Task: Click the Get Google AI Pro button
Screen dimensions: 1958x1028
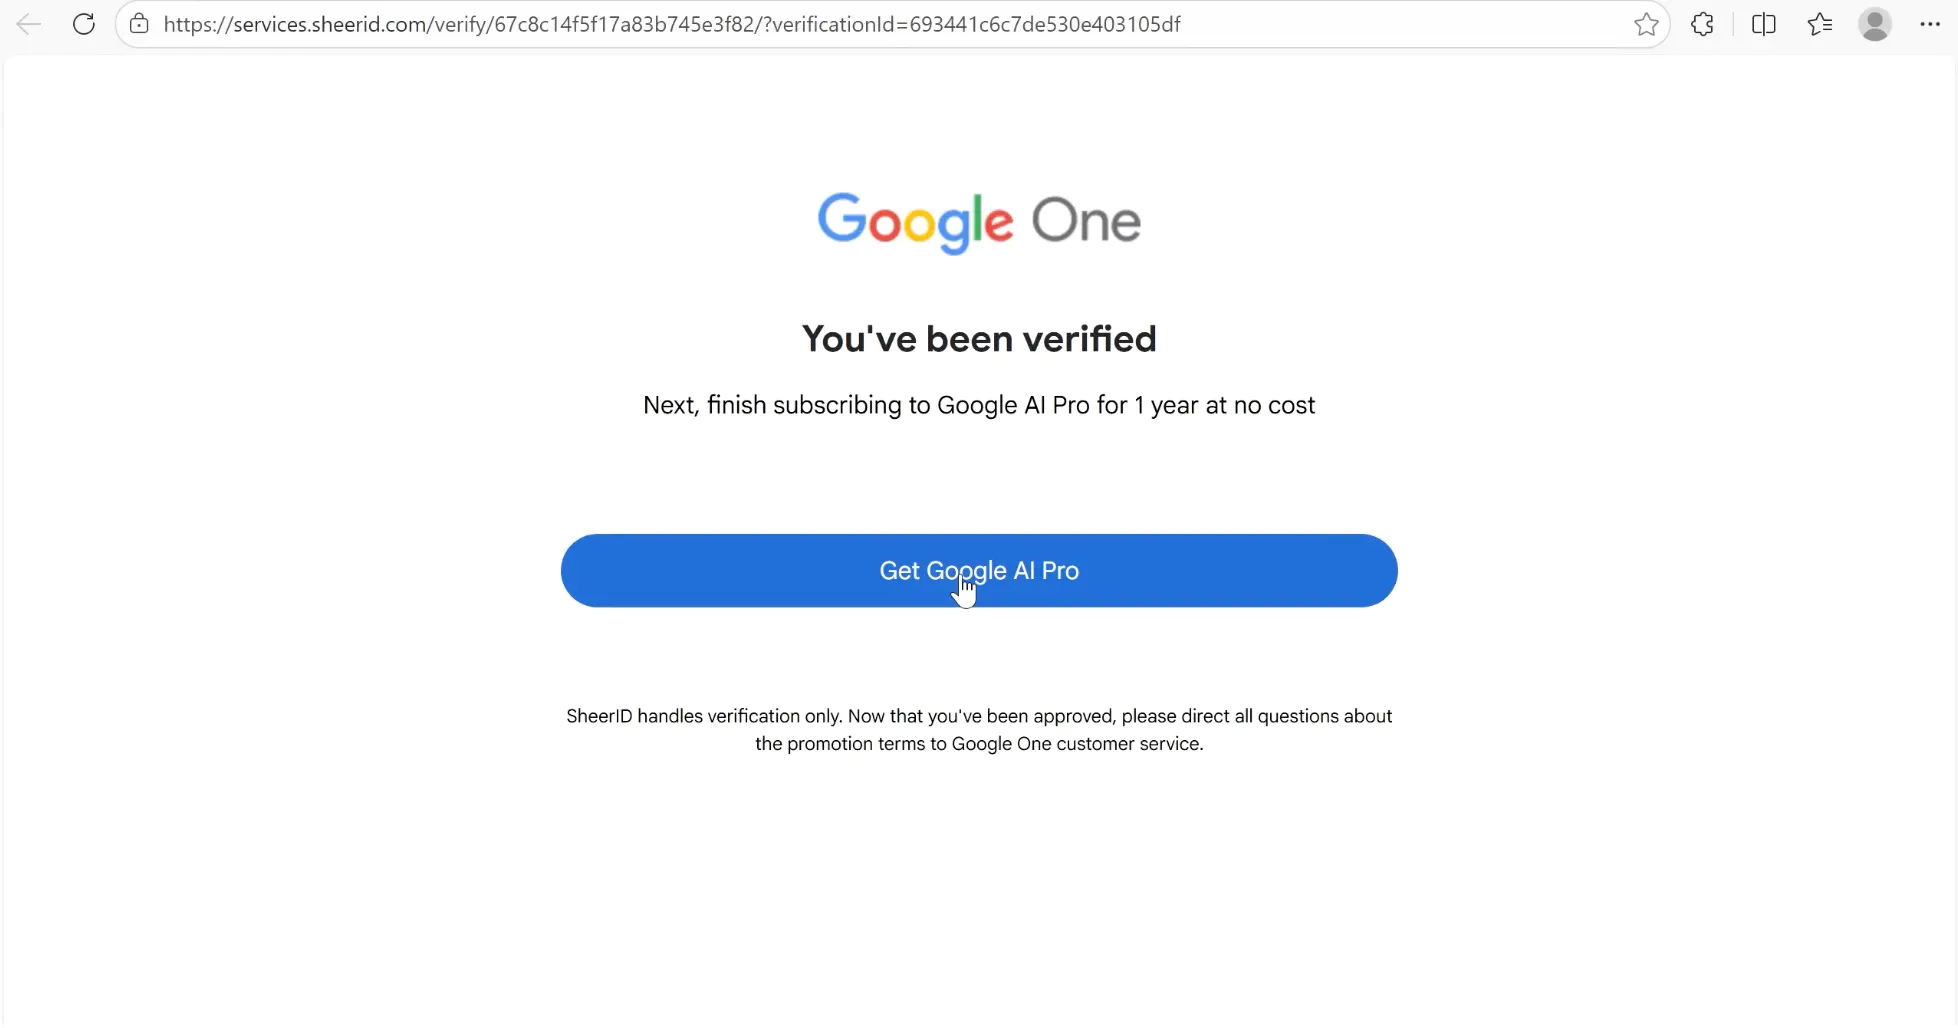Action: (978, 570)
